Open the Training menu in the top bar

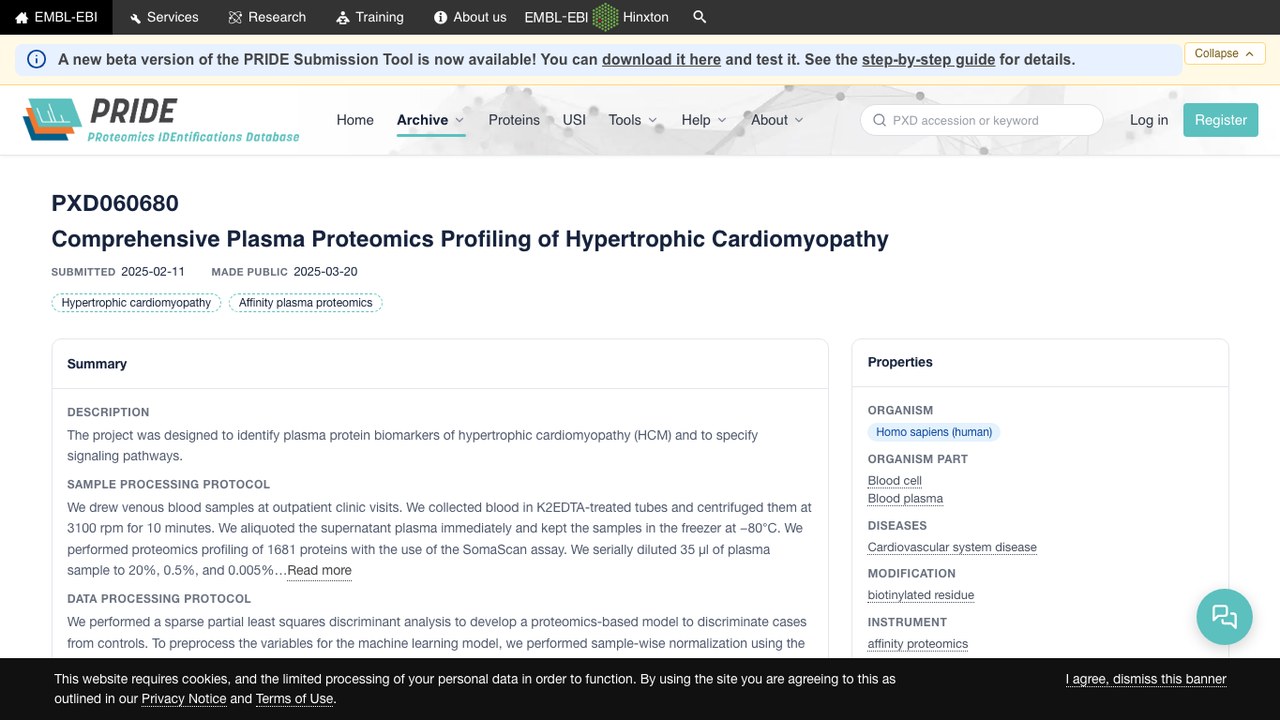(370, 17)
